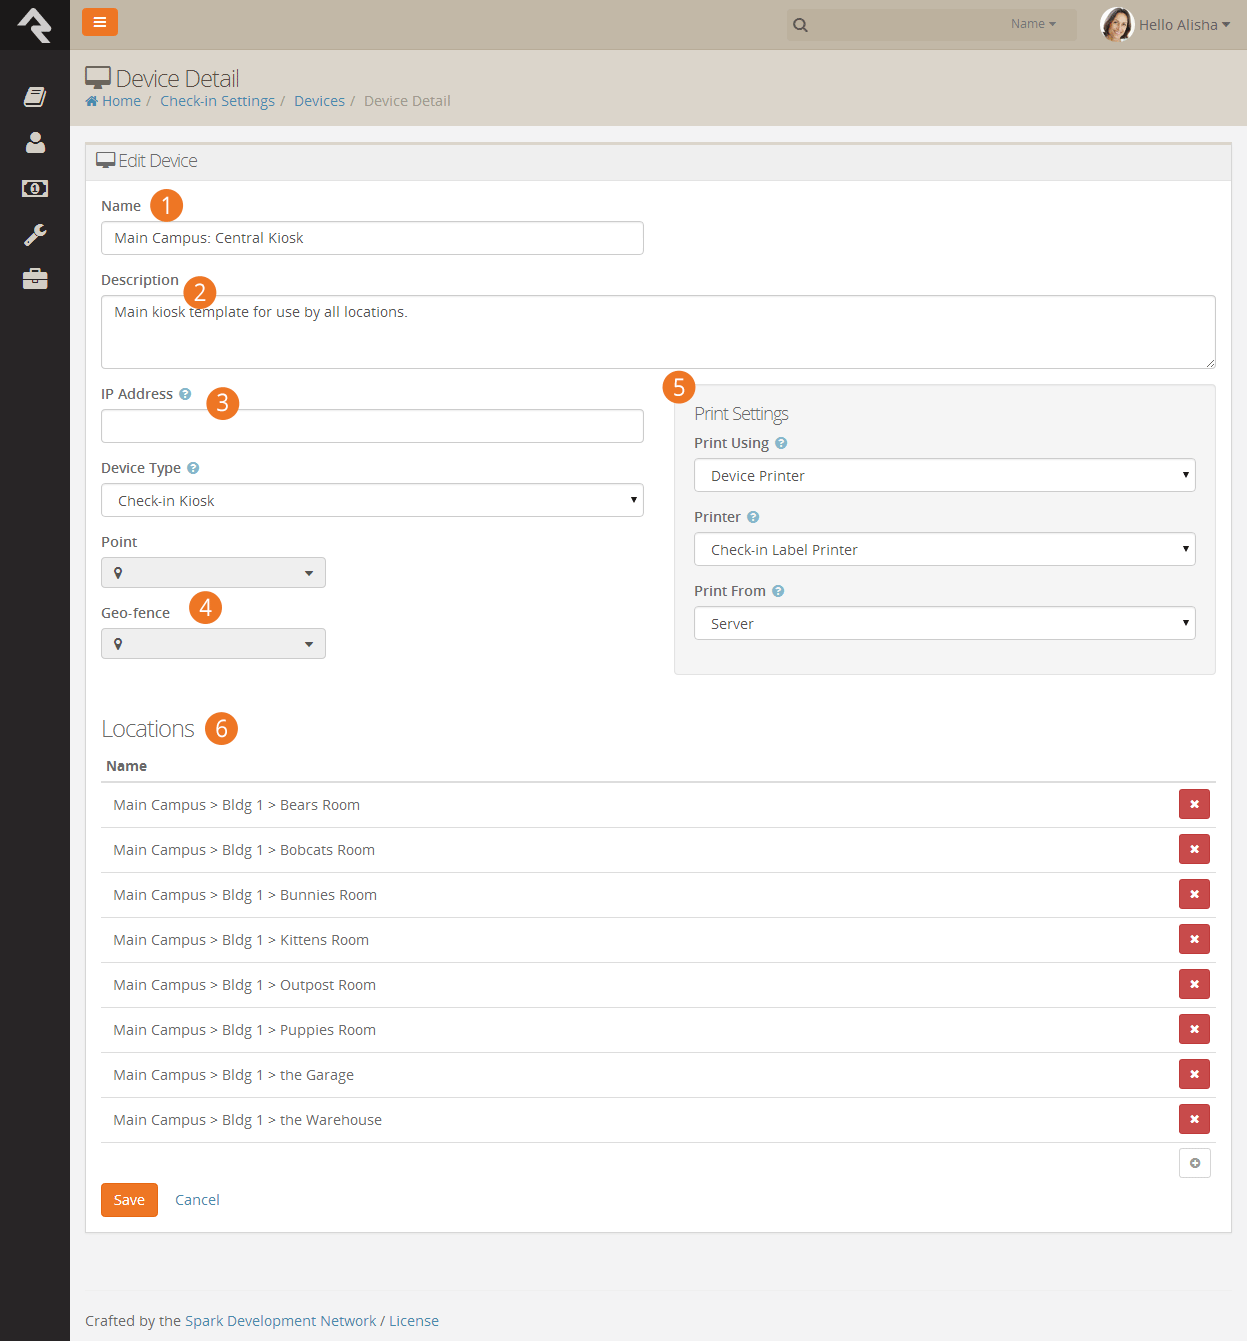The width and height of the screenshot is (1247, 1341).
Task: Open the search filter Name dropdown
Action: [1033, 24]
